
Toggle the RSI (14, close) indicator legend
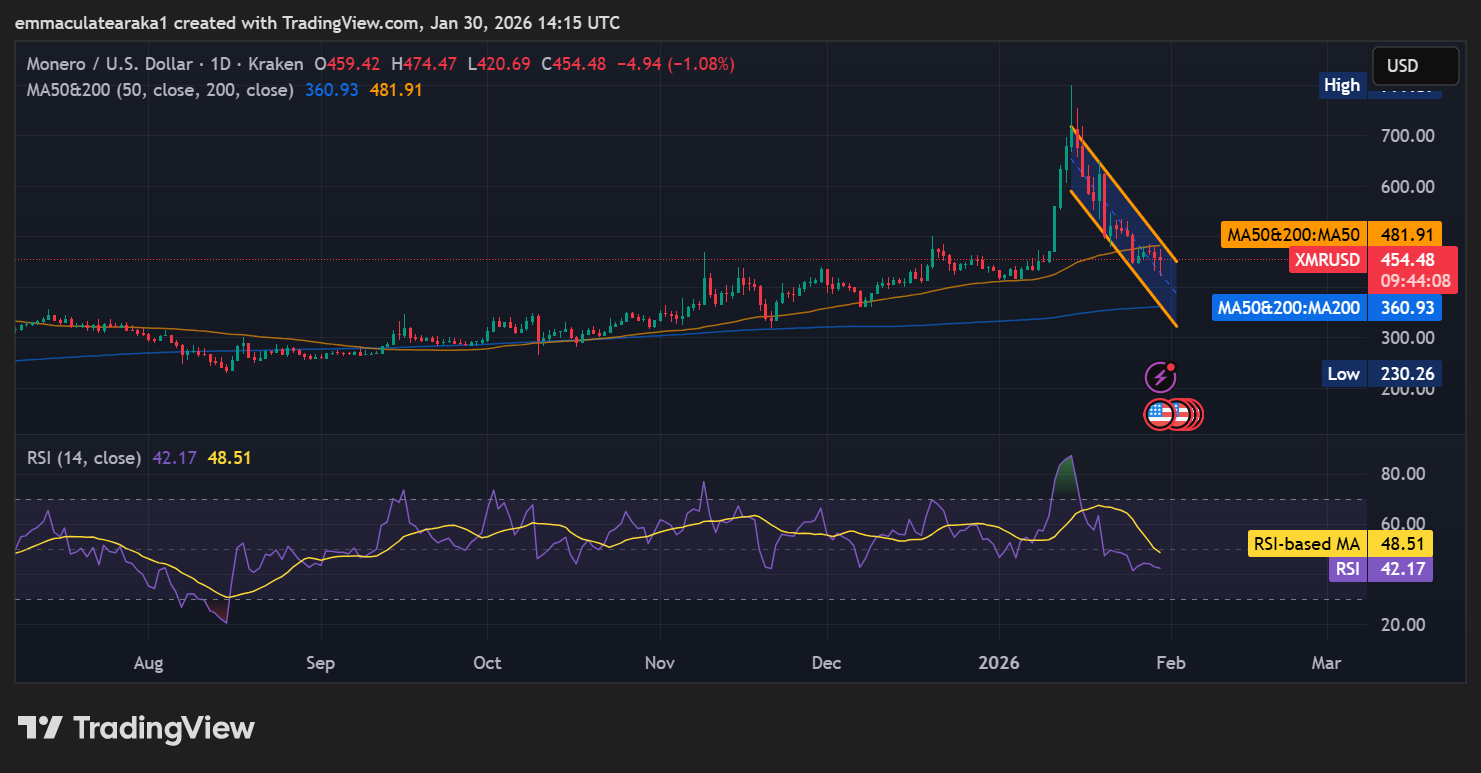tap(84, 457)
